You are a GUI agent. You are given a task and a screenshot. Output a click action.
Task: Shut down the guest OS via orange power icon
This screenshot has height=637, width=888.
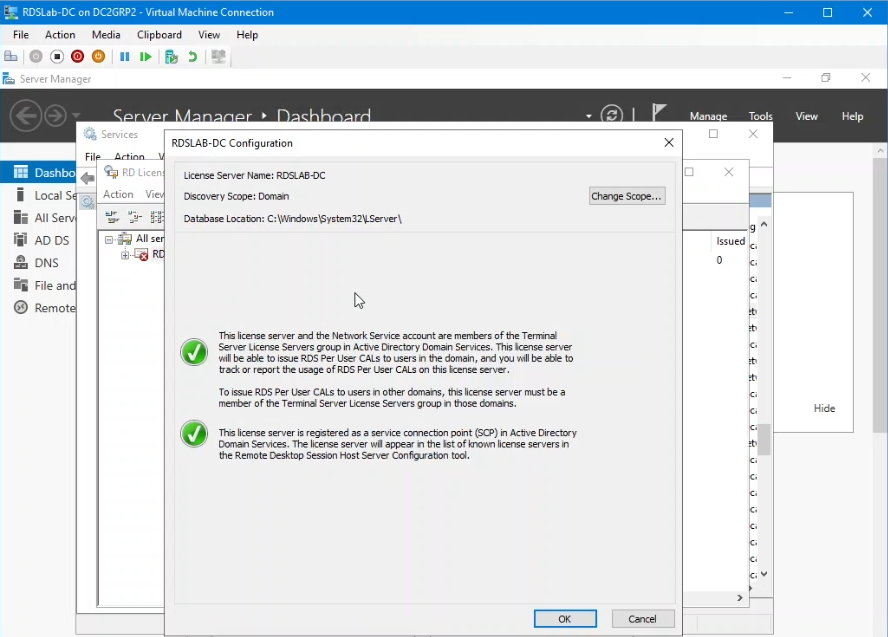(x=97, y=57)
